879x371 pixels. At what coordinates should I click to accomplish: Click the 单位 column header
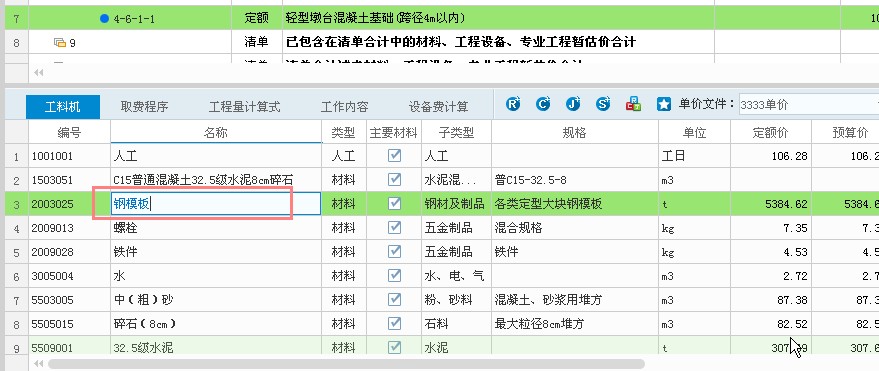[694, 132]
